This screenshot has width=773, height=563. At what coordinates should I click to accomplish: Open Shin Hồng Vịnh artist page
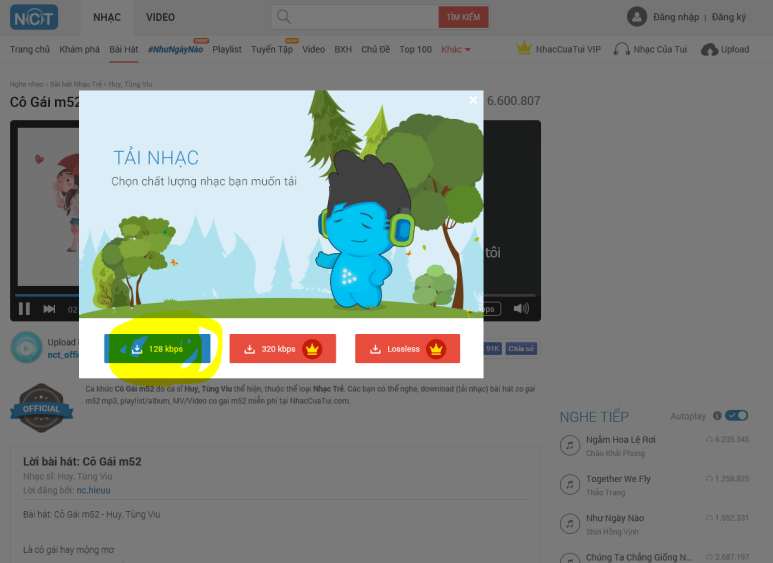pos(612,531)
